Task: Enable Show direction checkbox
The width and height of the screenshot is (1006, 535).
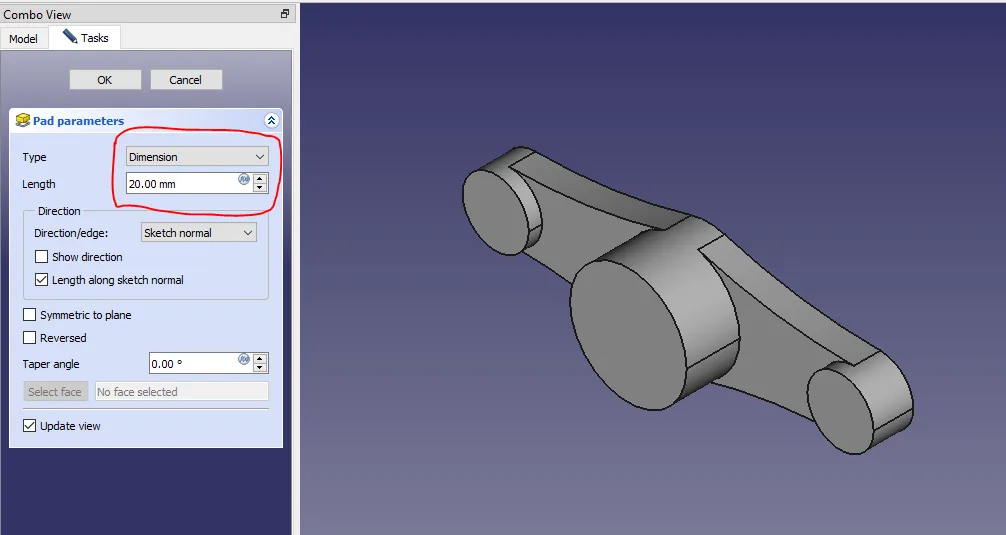Action: coord(42,257)
